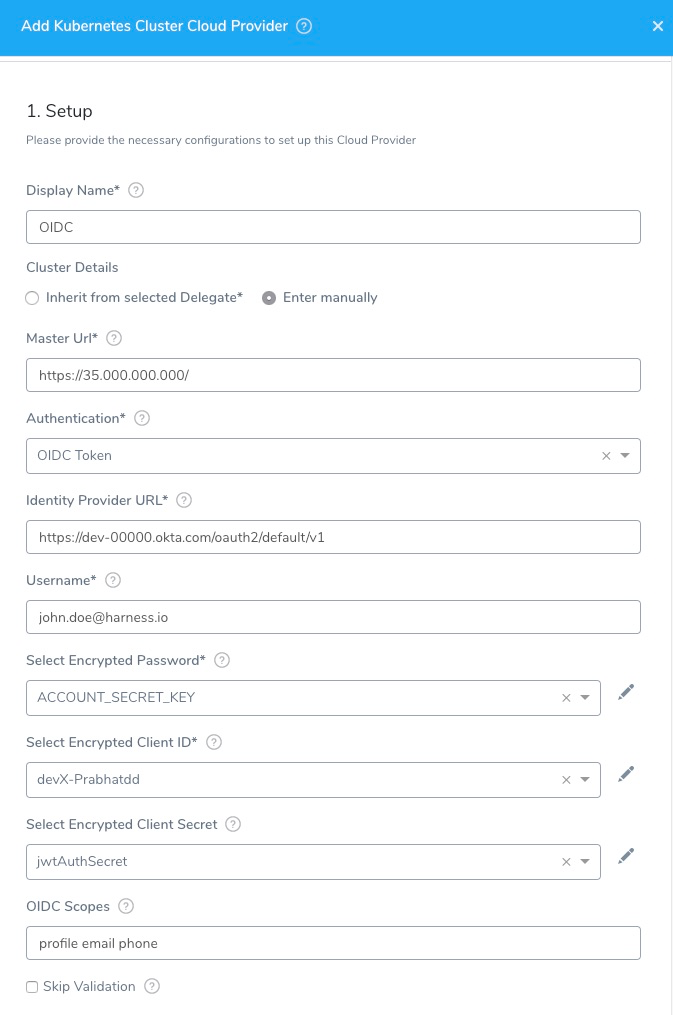The image size is (673, 1015).
Task: Select Inherit from selected Delegate option
Action: point(32,298)
